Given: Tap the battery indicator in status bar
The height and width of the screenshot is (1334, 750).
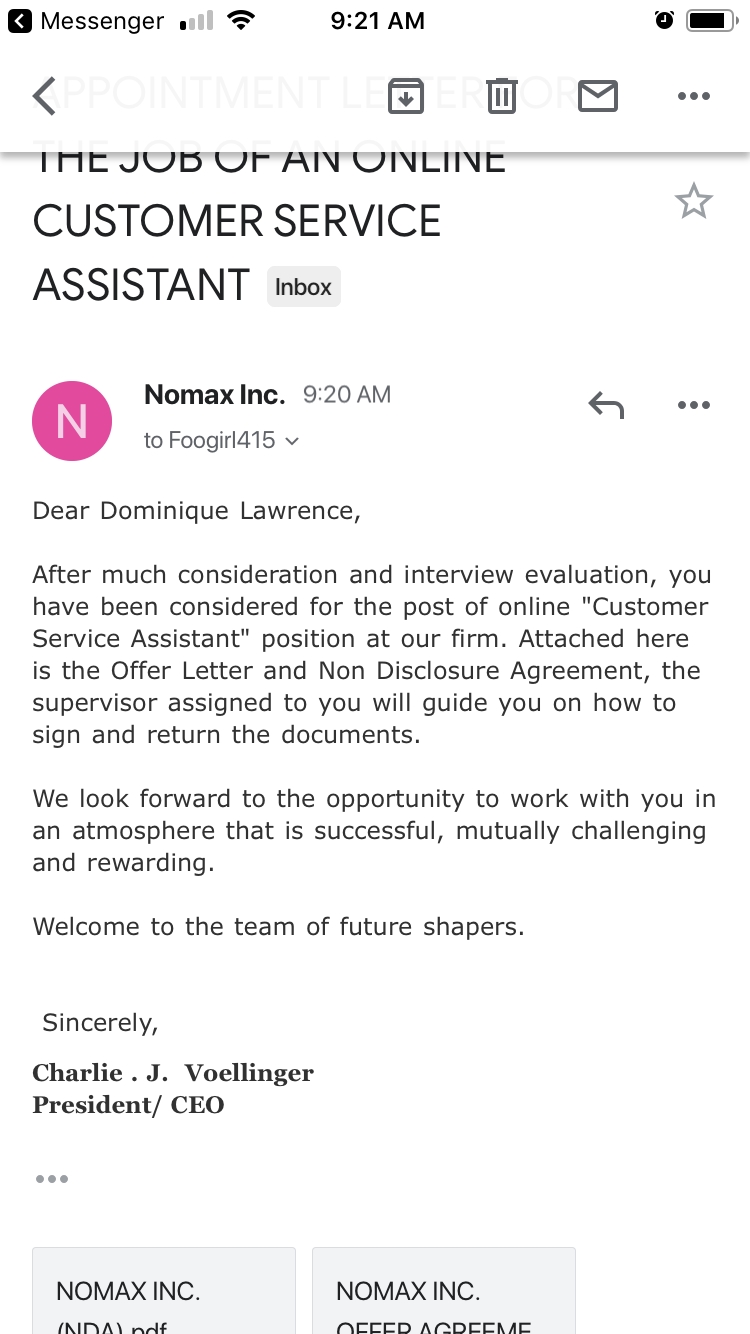Looking at the screenshot, I should pos(711,21).
